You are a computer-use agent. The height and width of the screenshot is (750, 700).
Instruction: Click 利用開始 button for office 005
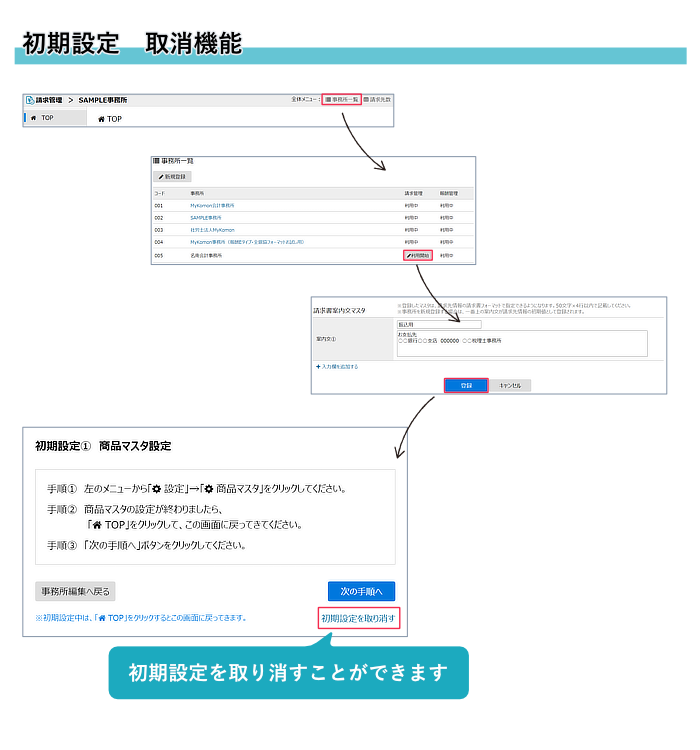pyautogui.click(x=418, y=255)
